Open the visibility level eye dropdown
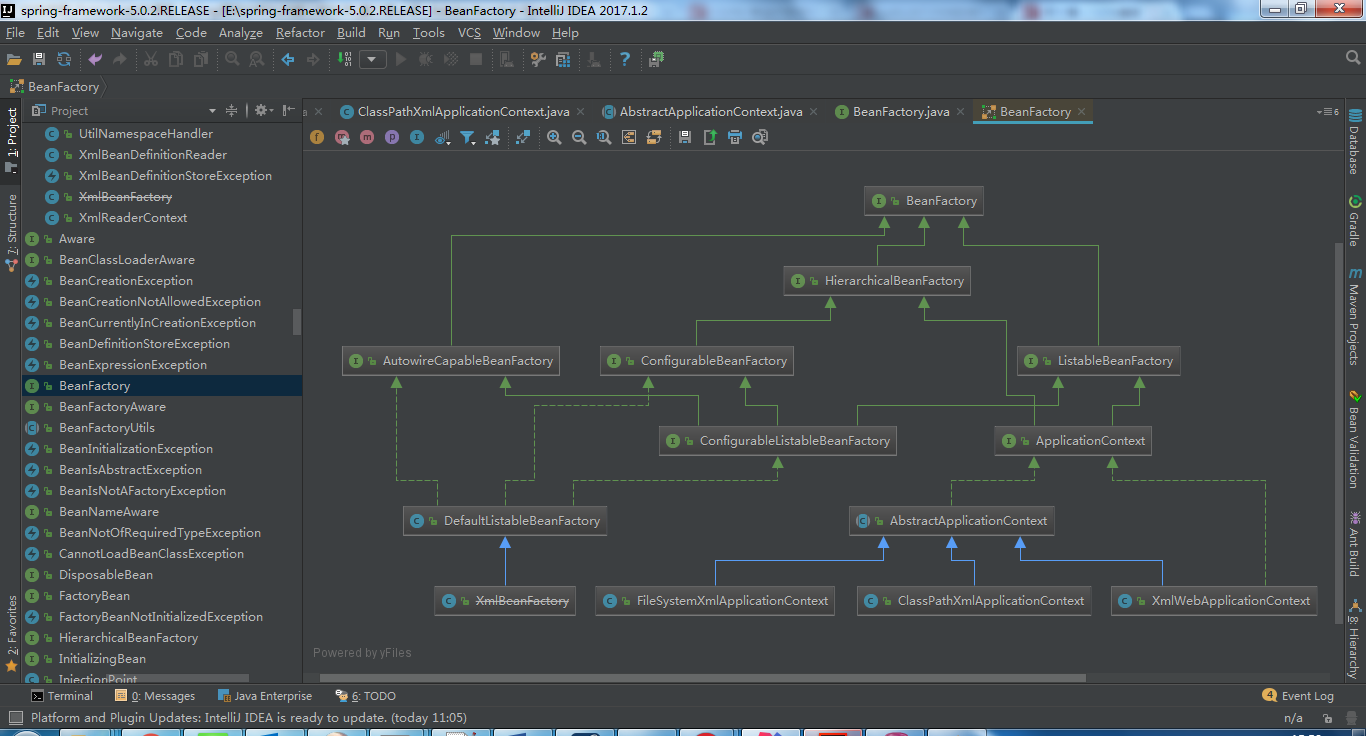 [443, 137]
